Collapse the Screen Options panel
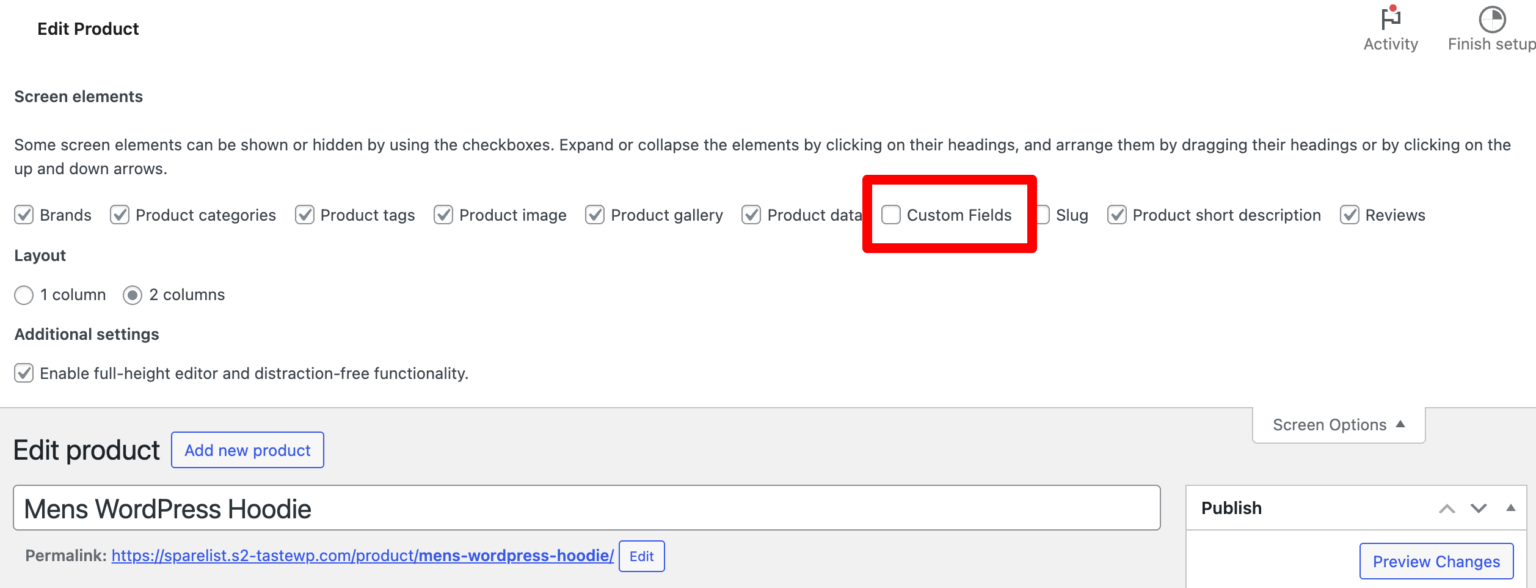The image size is (1536, 588). tap(1338, 424)
